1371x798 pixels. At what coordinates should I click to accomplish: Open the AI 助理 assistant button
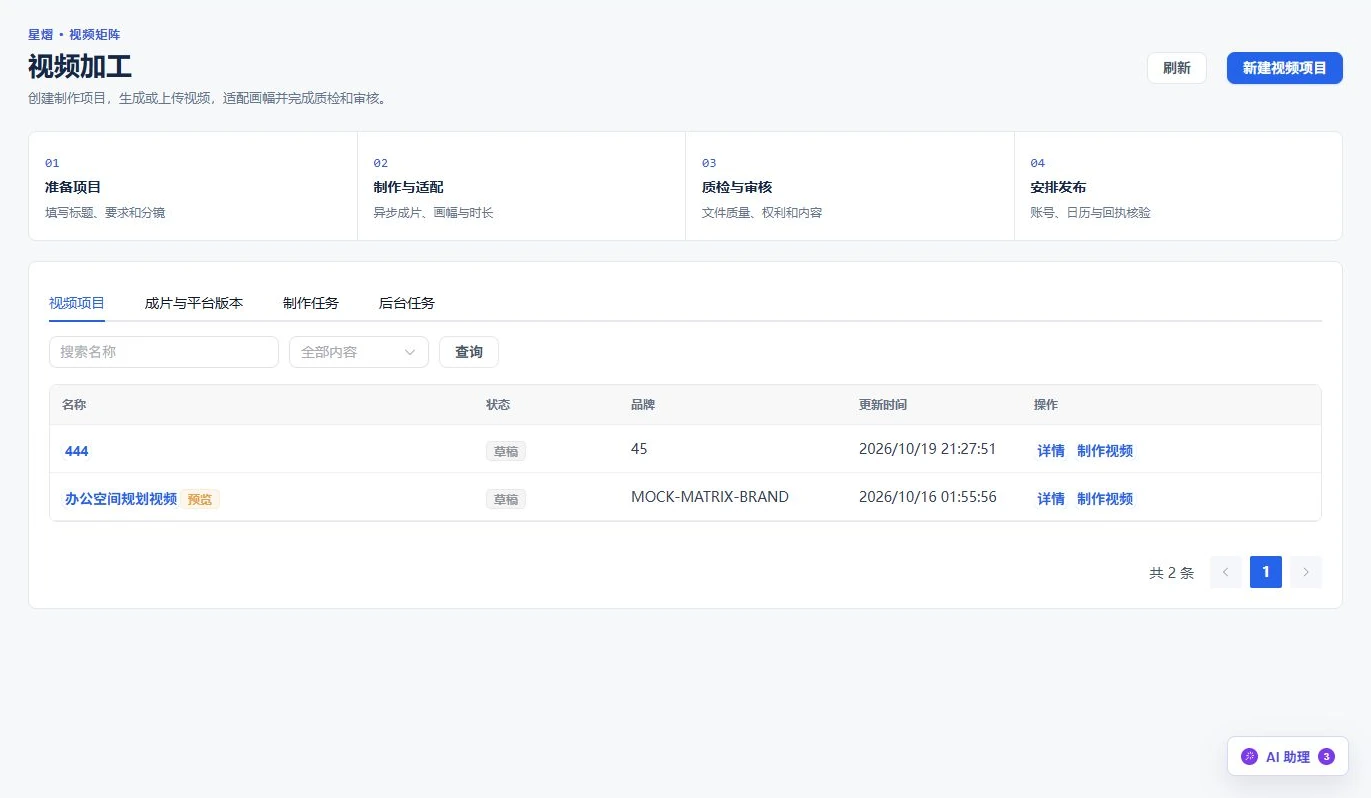[1287, 757]
